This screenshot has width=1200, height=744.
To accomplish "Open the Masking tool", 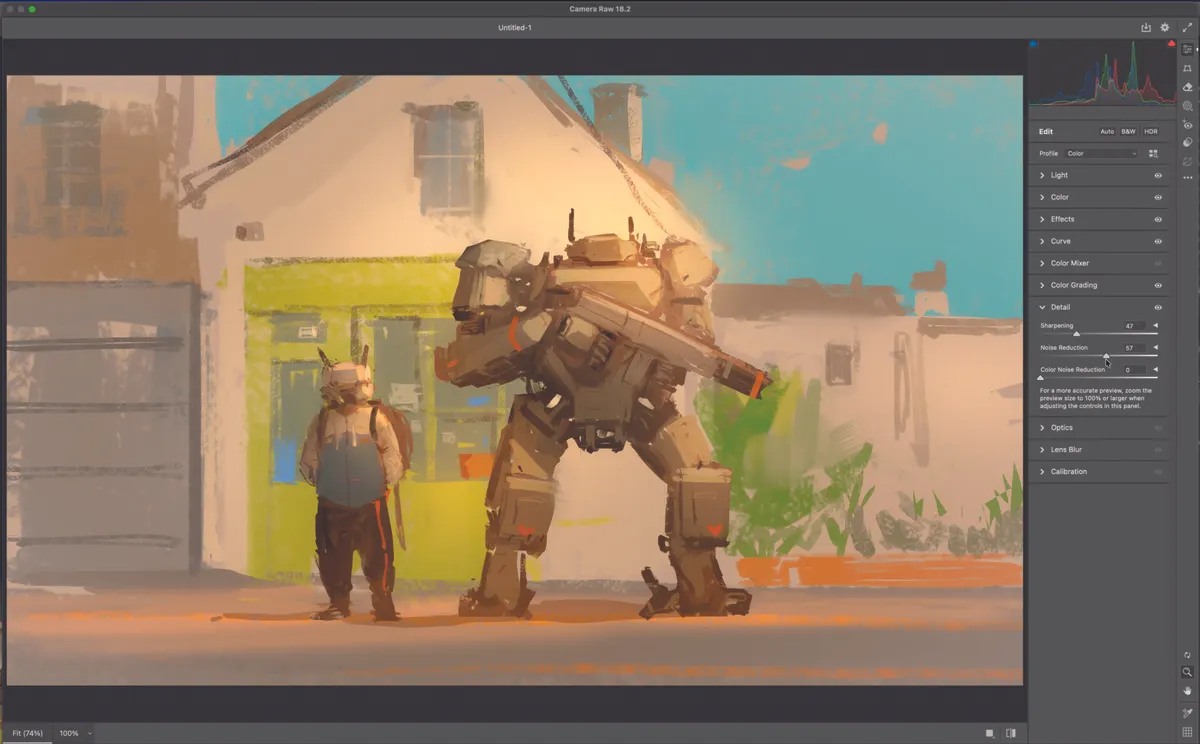I will pyautogui.click(x=1187, y=105).
